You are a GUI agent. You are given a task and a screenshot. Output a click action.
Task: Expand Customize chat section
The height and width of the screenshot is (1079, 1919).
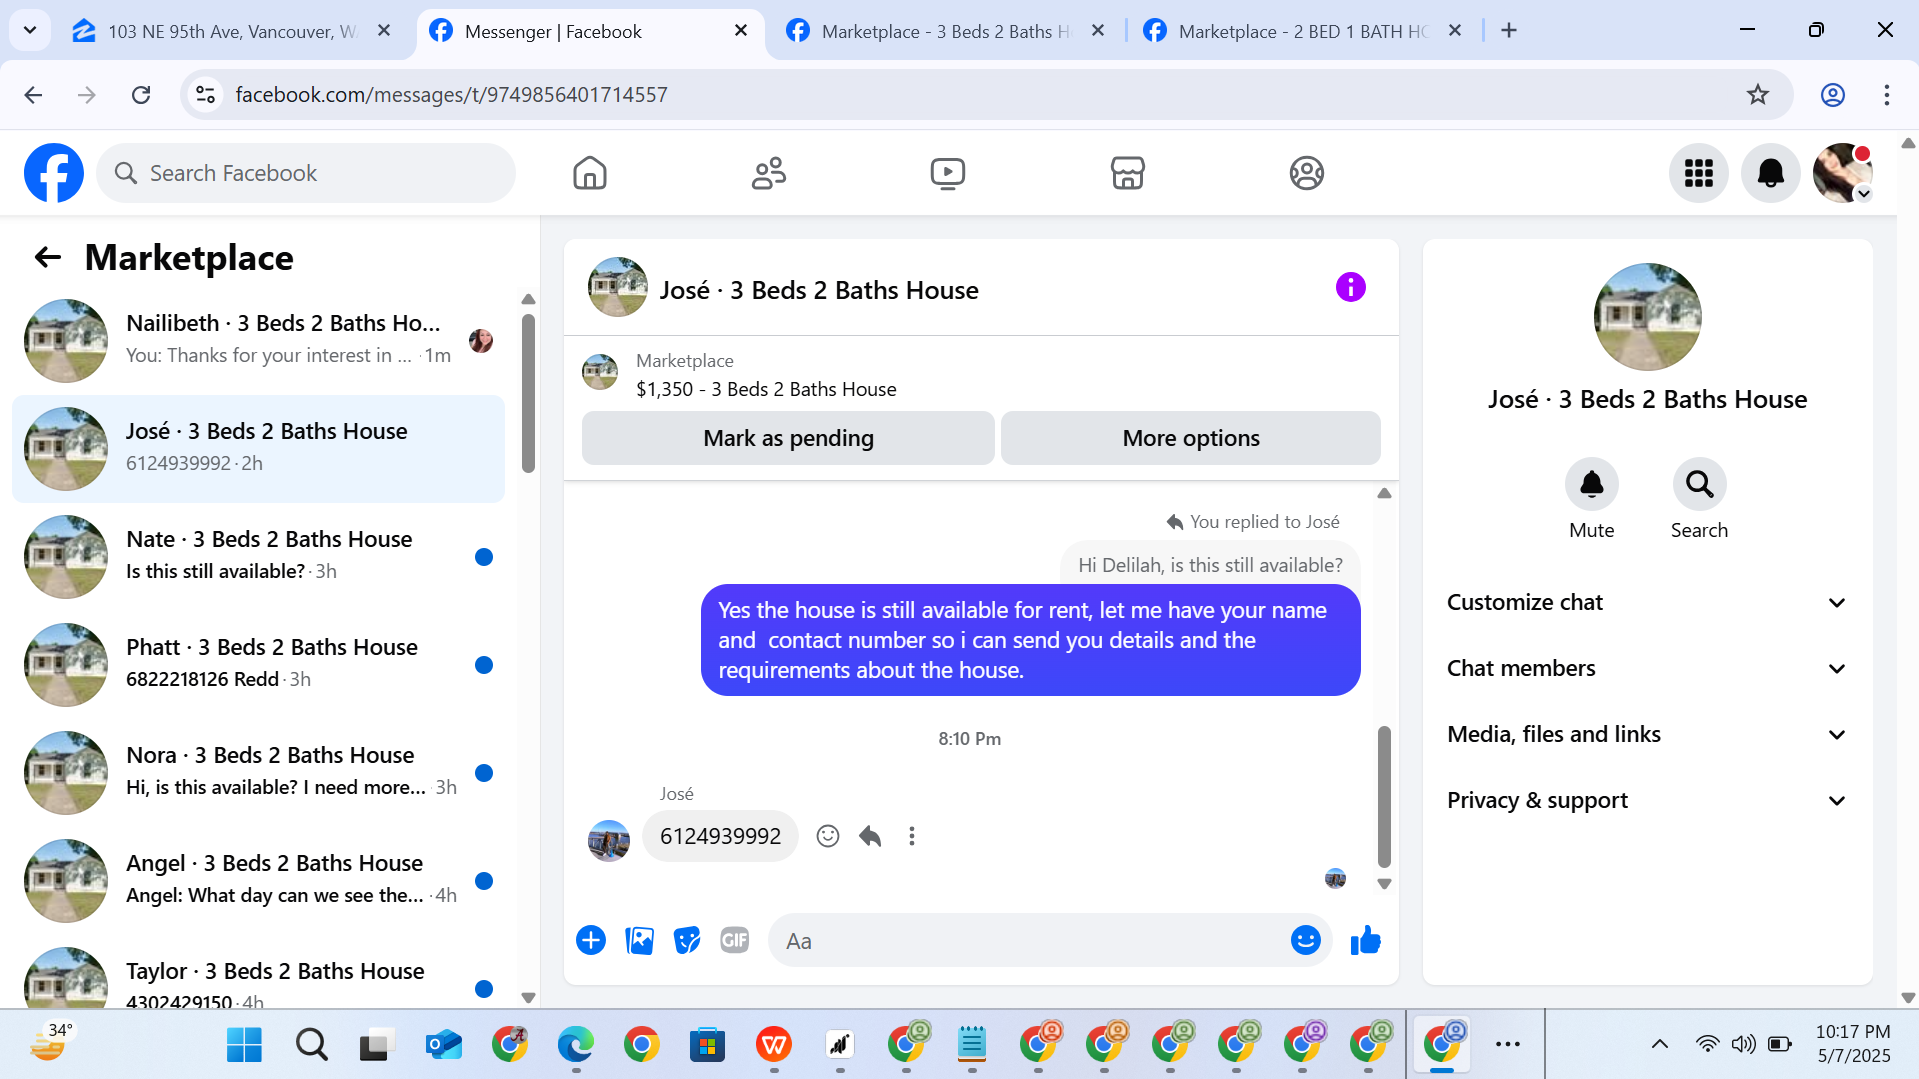pos(1647,603)
